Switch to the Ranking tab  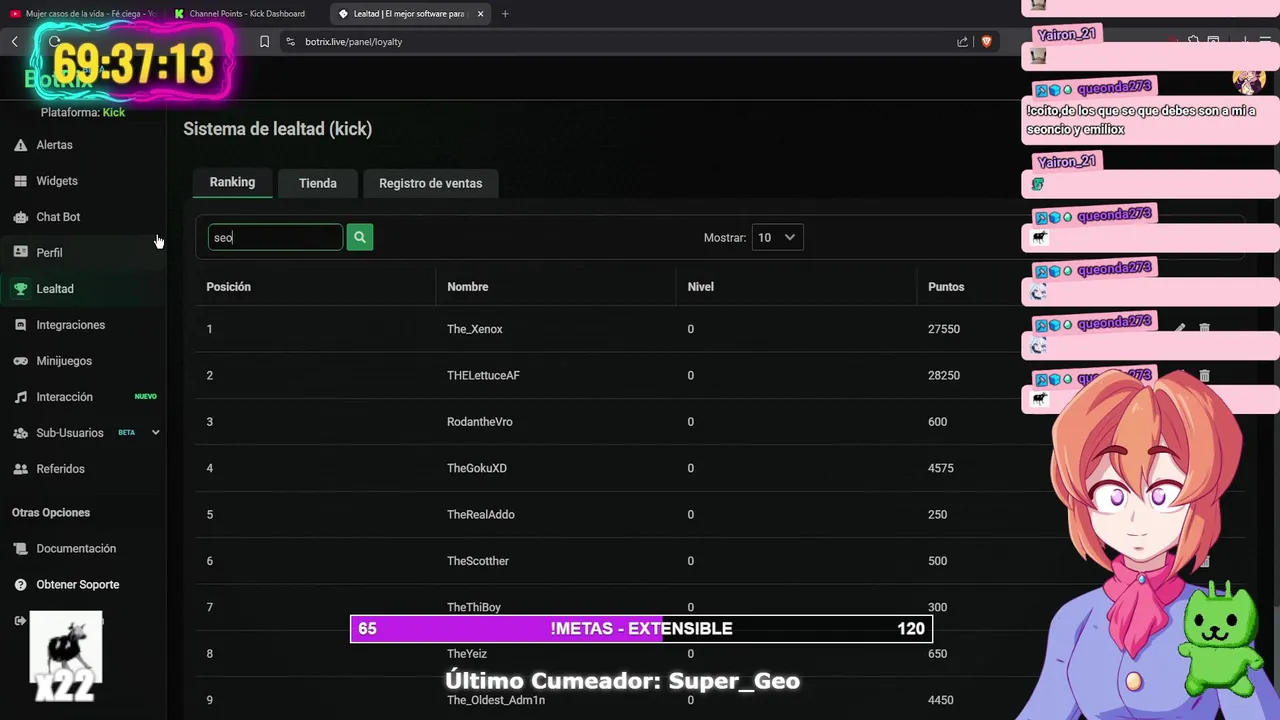point(232,182)
